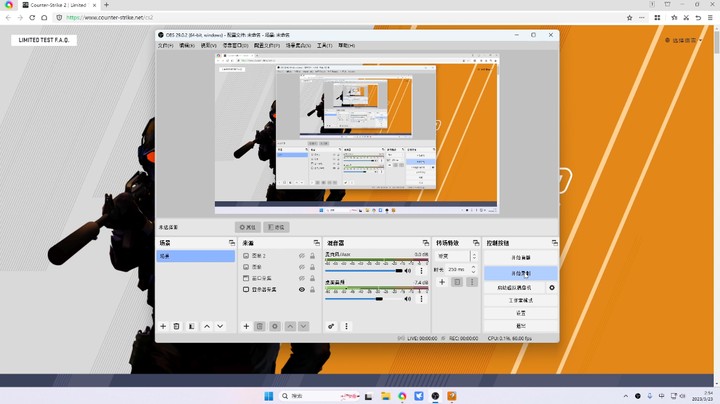720x404 pixels.
Task: Add a new scene with the plus icon
Action: 163,326
